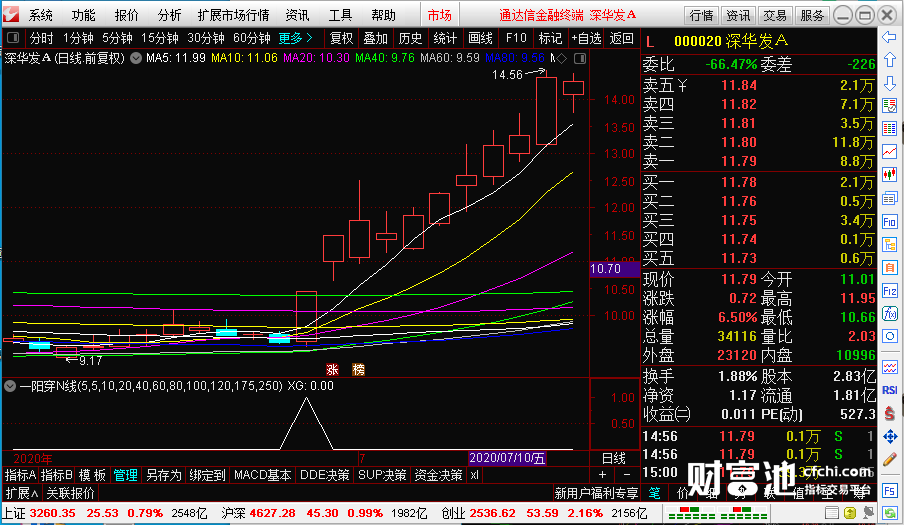Expand the main chart indicator dropdown arrow
The height and width of the screenshot is (525, 904).
135,58
